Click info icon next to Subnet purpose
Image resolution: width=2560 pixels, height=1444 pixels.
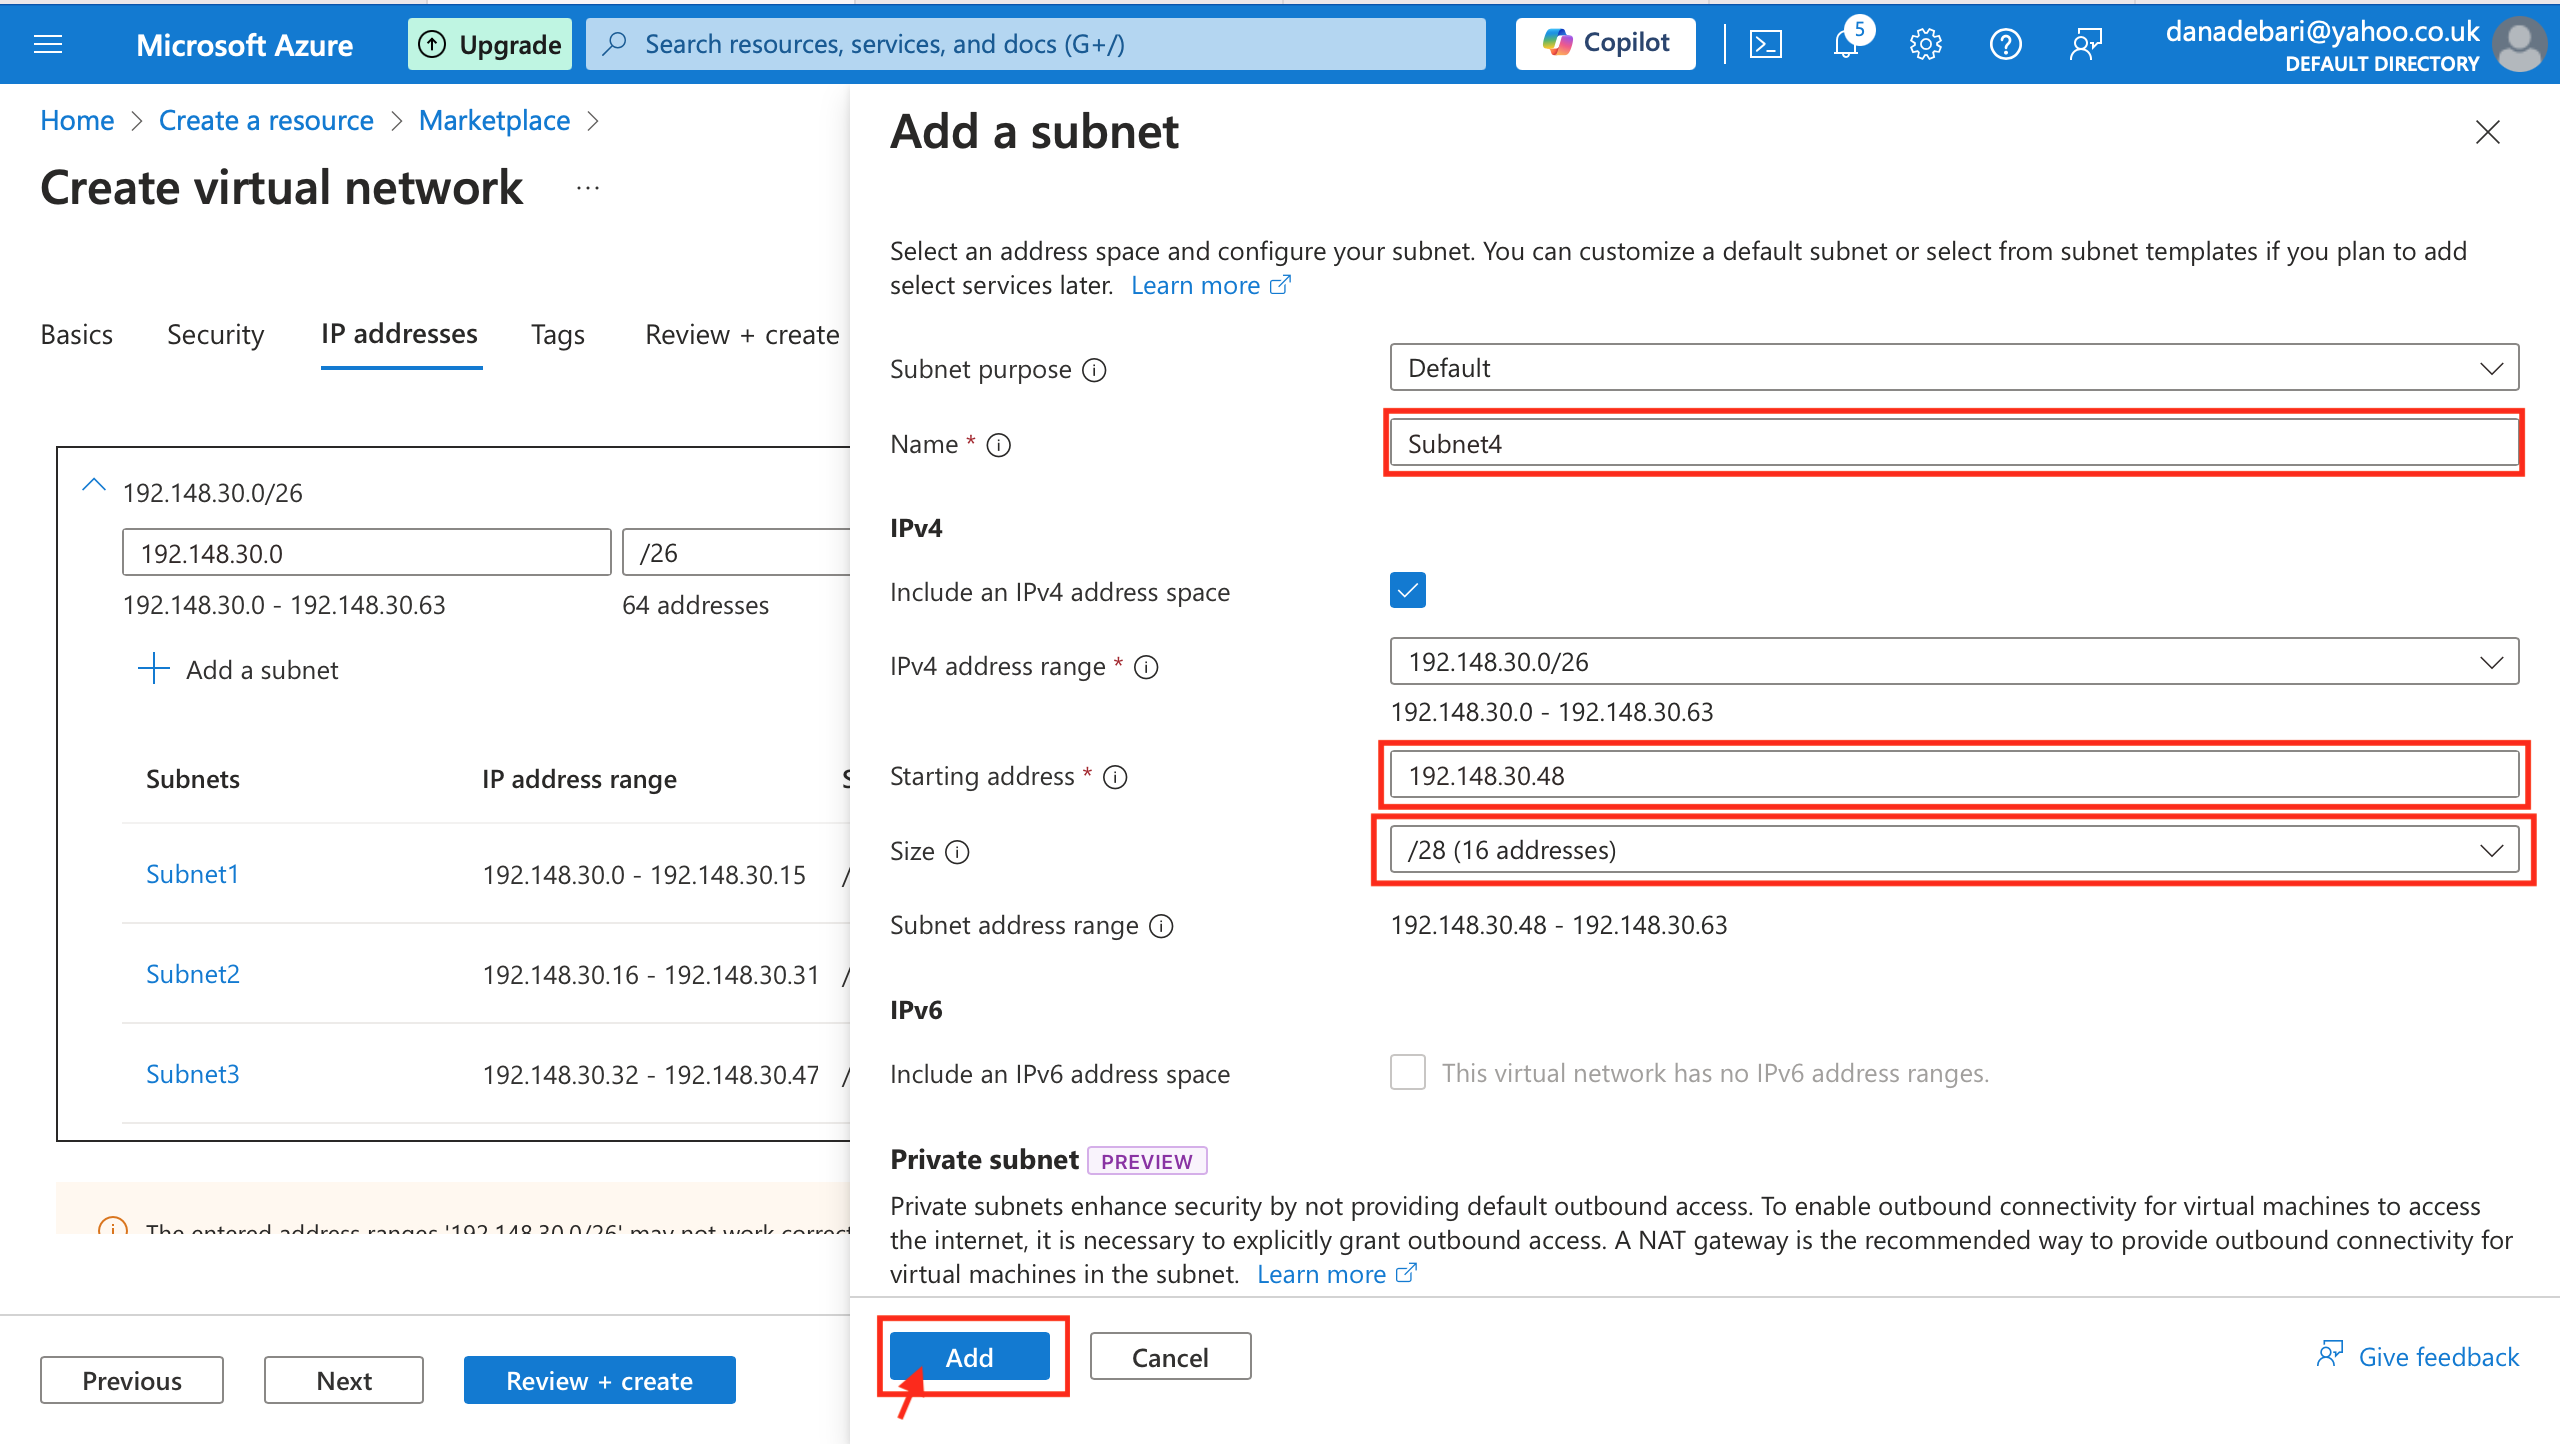[x=1095, y=370]
